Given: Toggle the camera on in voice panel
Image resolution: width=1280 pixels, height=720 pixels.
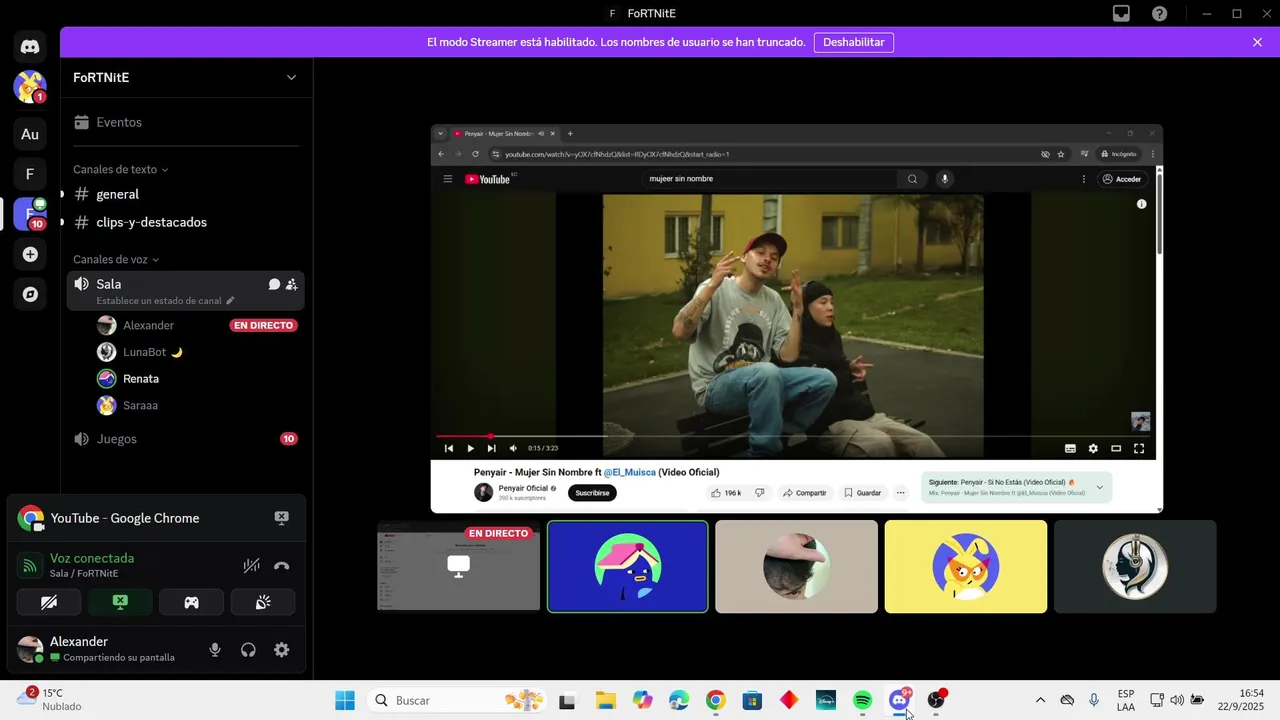Looking at the screenshot, I should point(48,602).
